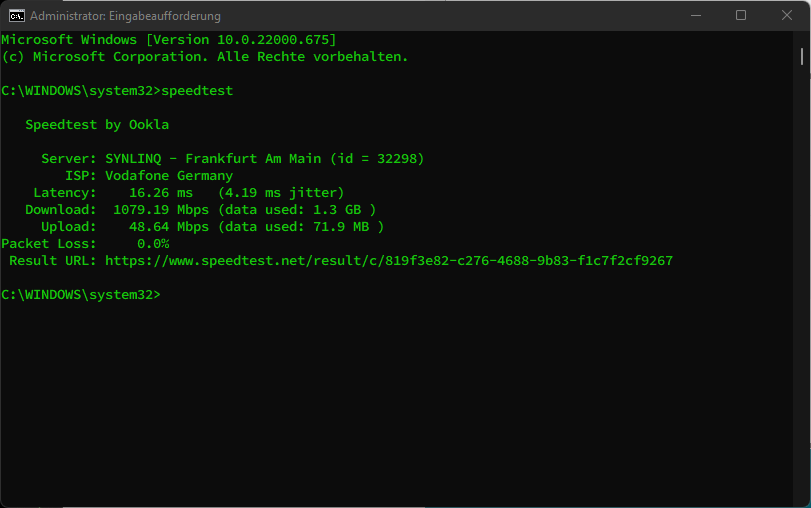This screenshot has width=811, height=508.
Task: Minimize the Eingabeaufforderung window
Action: click(695, 16)
